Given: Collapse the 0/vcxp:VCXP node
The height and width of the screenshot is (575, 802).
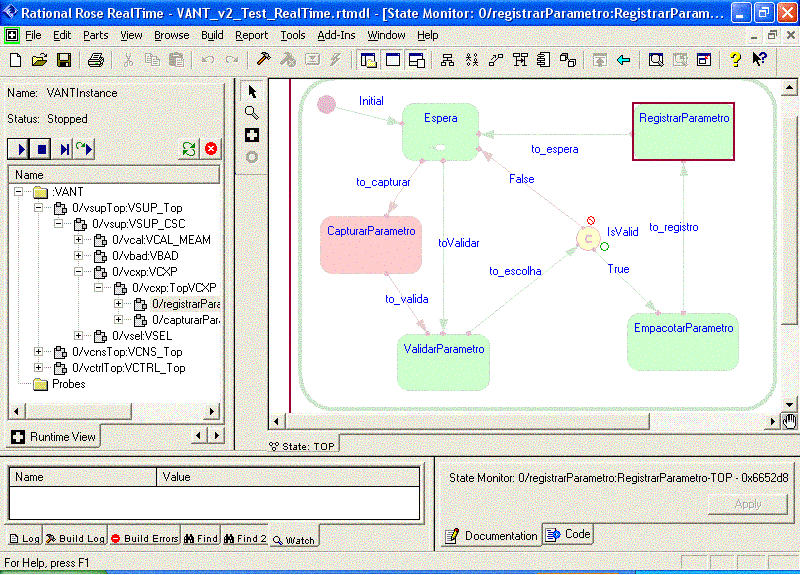Looking at the screenshot, I should click(79, 272).
